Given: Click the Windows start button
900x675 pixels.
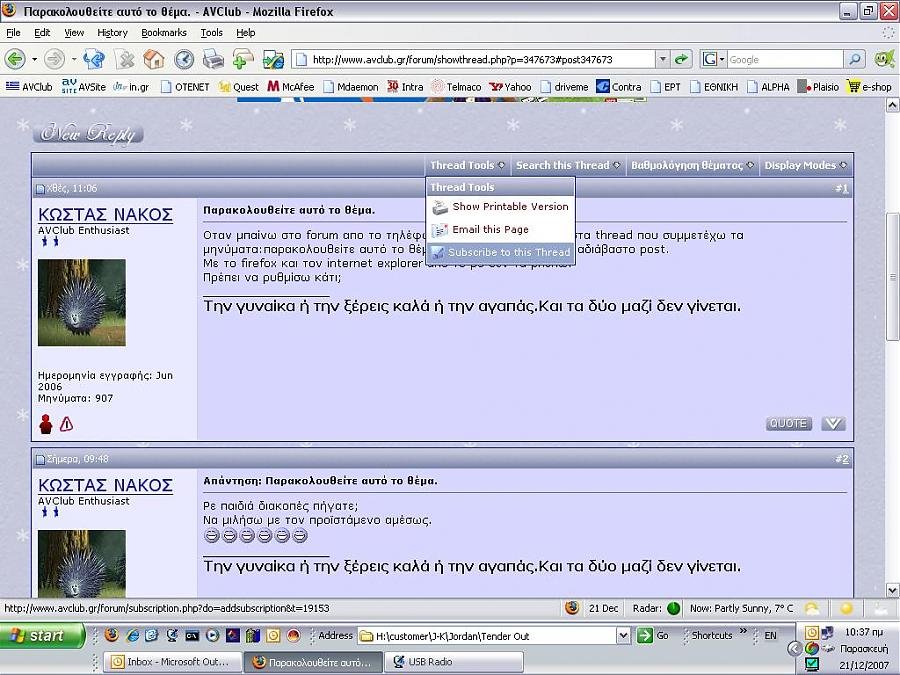Looking at the screenshot, I should [41, 635].
